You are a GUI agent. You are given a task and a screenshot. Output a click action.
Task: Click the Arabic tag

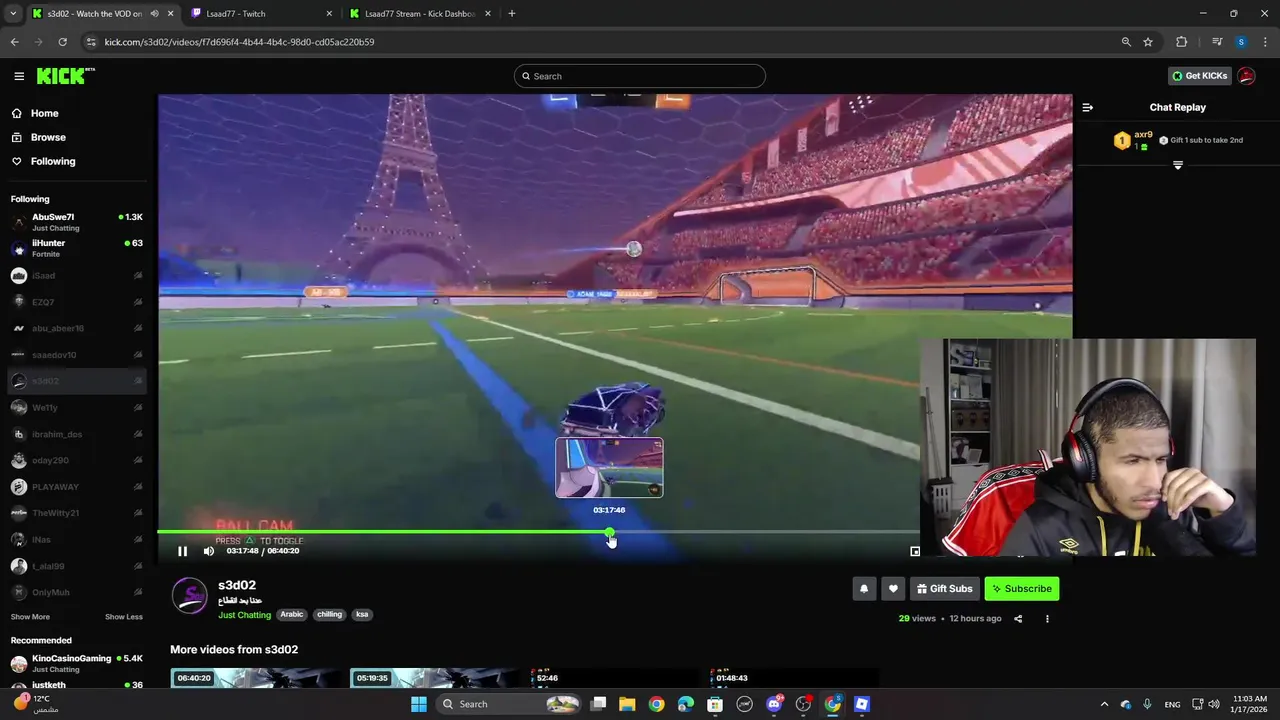292,615
